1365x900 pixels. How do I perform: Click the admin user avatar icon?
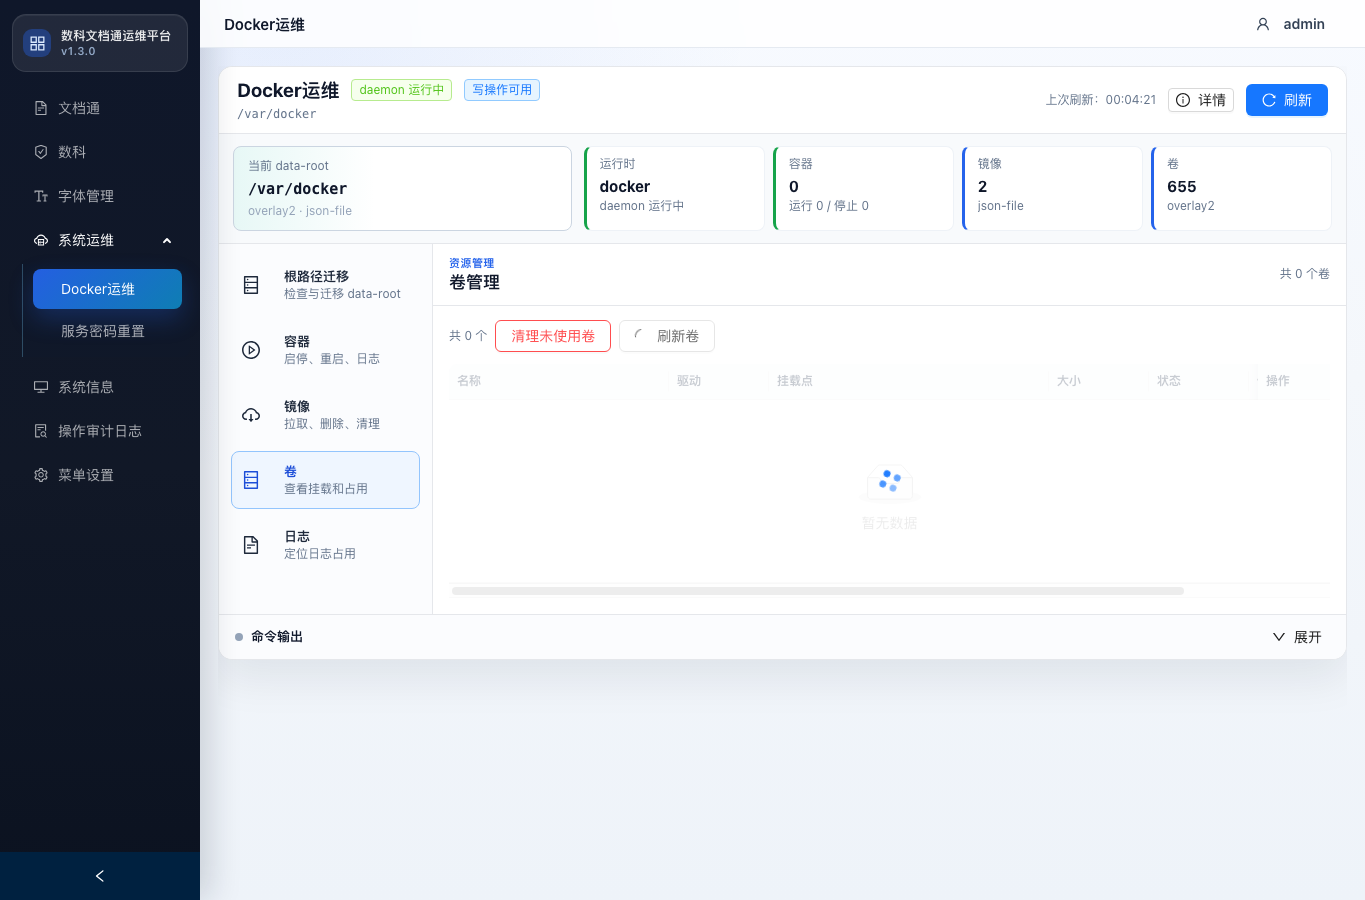[1263, 24]
